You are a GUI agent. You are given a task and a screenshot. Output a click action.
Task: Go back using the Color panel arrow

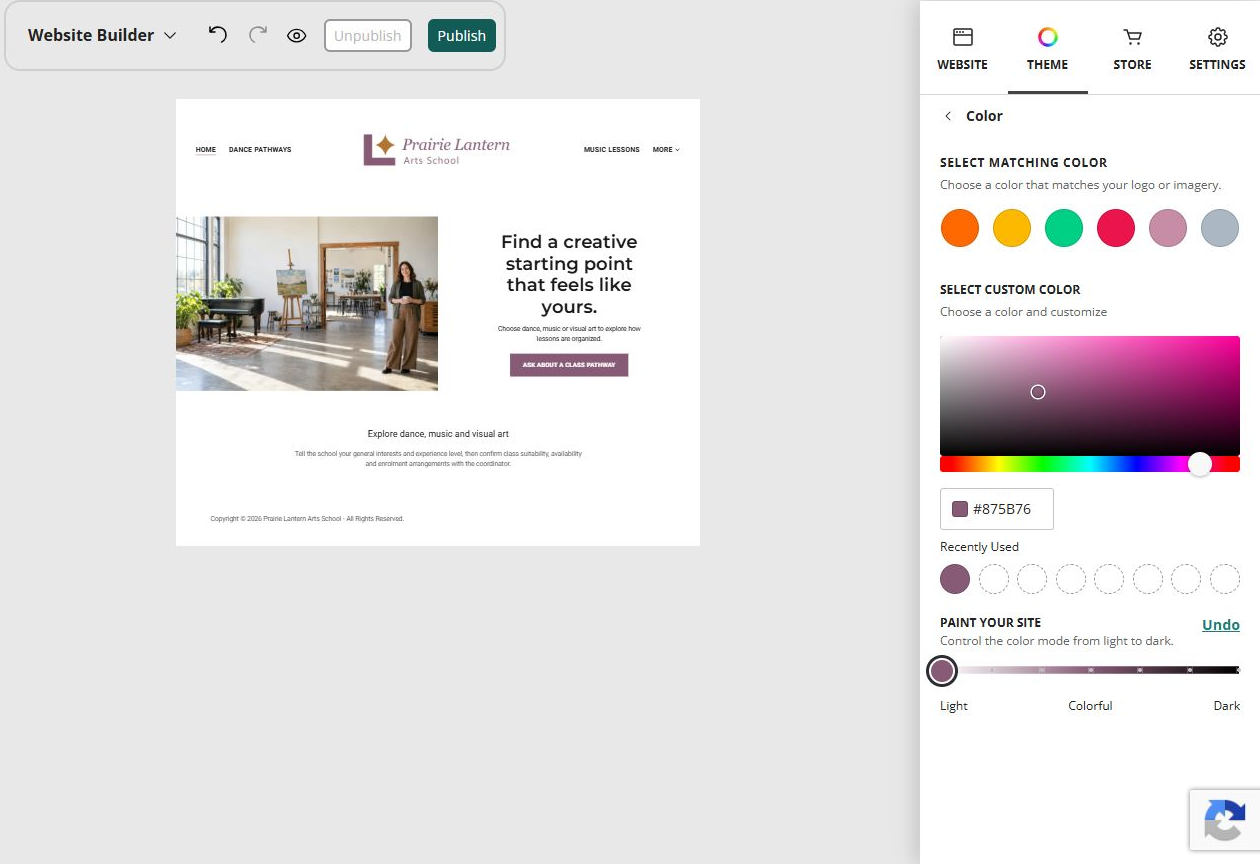click(x=948, y=116)
